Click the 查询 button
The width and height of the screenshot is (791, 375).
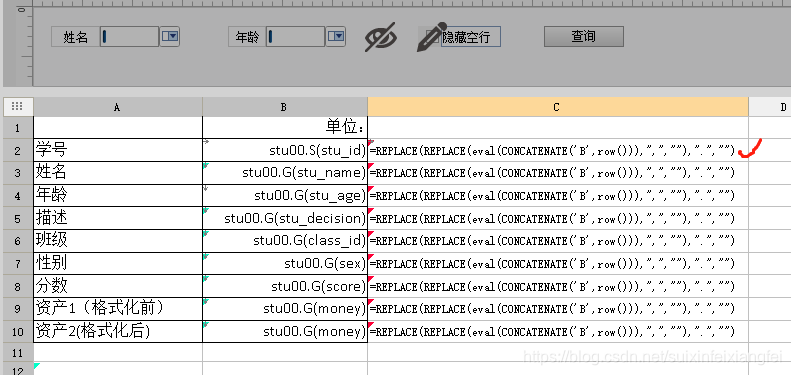(584, 36)
